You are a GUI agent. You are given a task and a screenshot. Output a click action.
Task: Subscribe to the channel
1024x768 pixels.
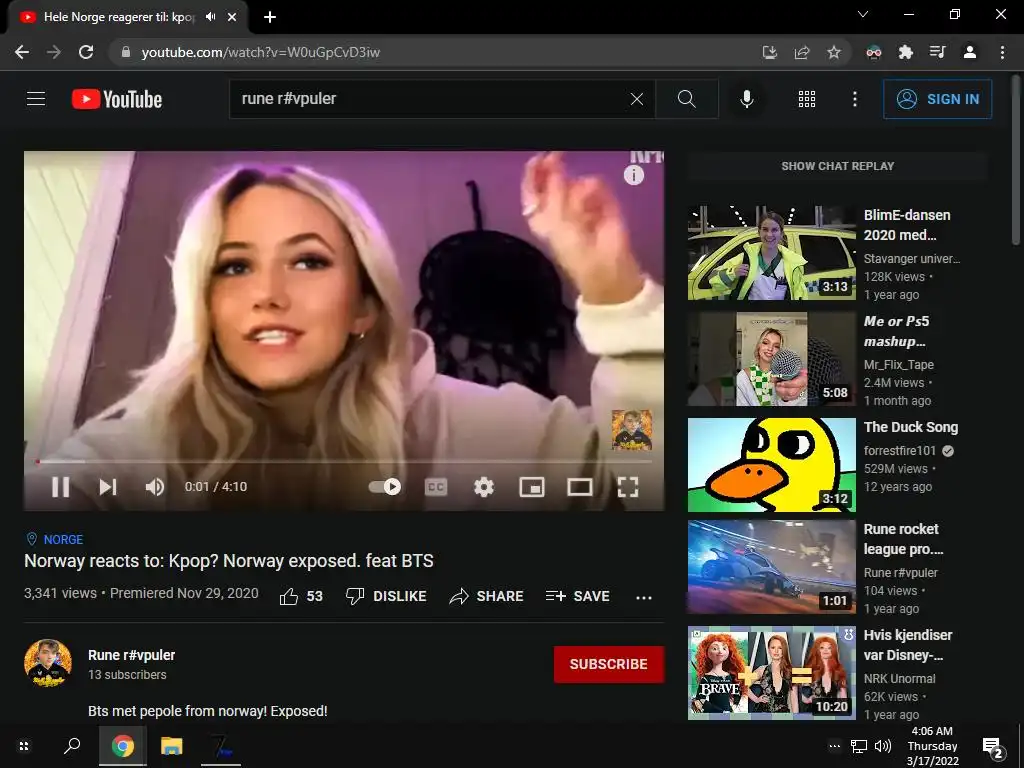point(609,664)
